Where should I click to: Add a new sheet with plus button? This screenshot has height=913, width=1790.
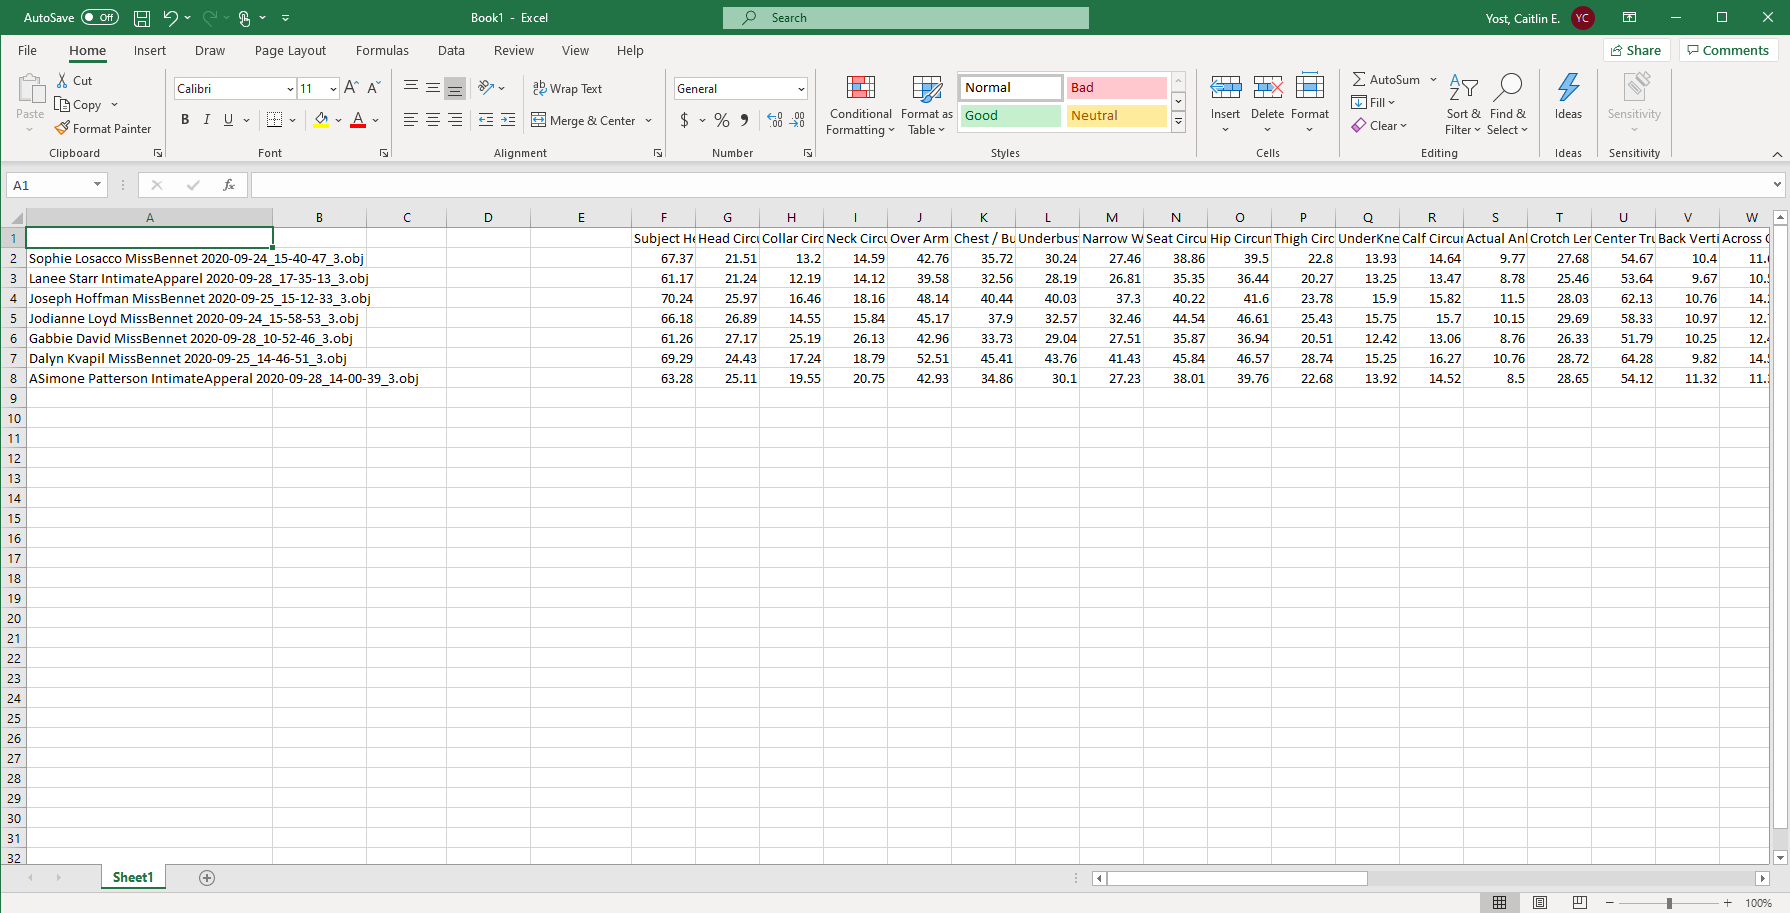[x=207, y=878]
